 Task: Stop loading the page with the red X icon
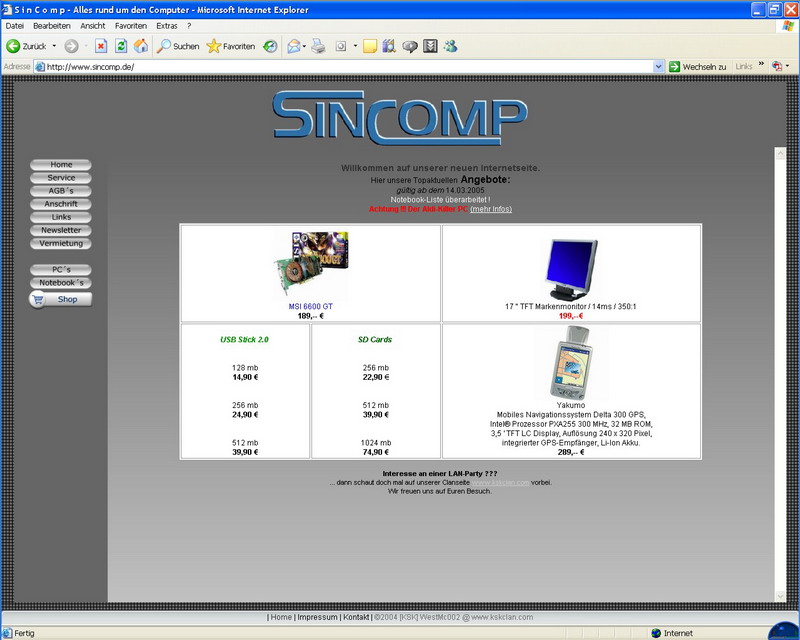click(101, 46)
